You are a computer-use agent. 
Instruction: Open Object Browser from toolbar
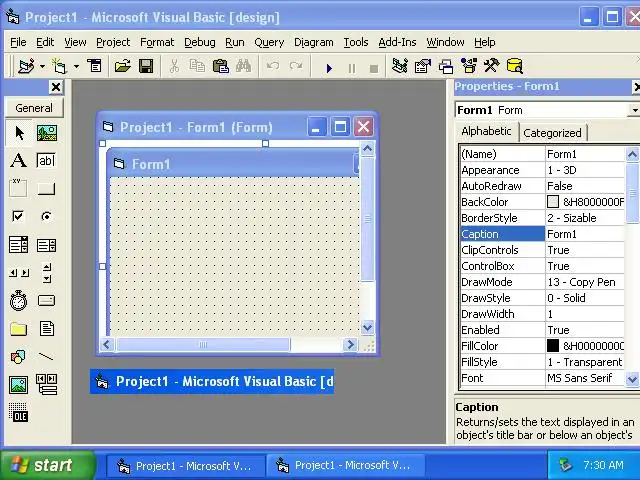click(469, 66)
